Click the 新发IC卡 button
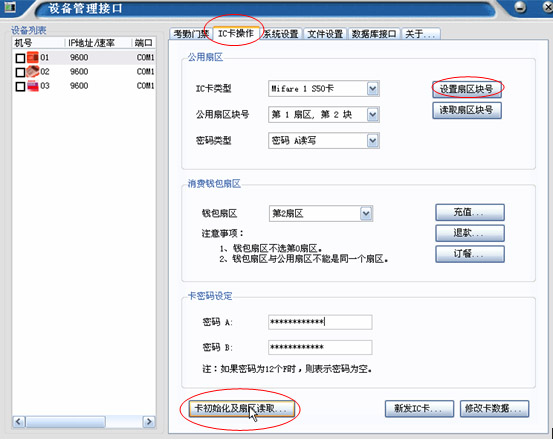 [x=419, y=409]
